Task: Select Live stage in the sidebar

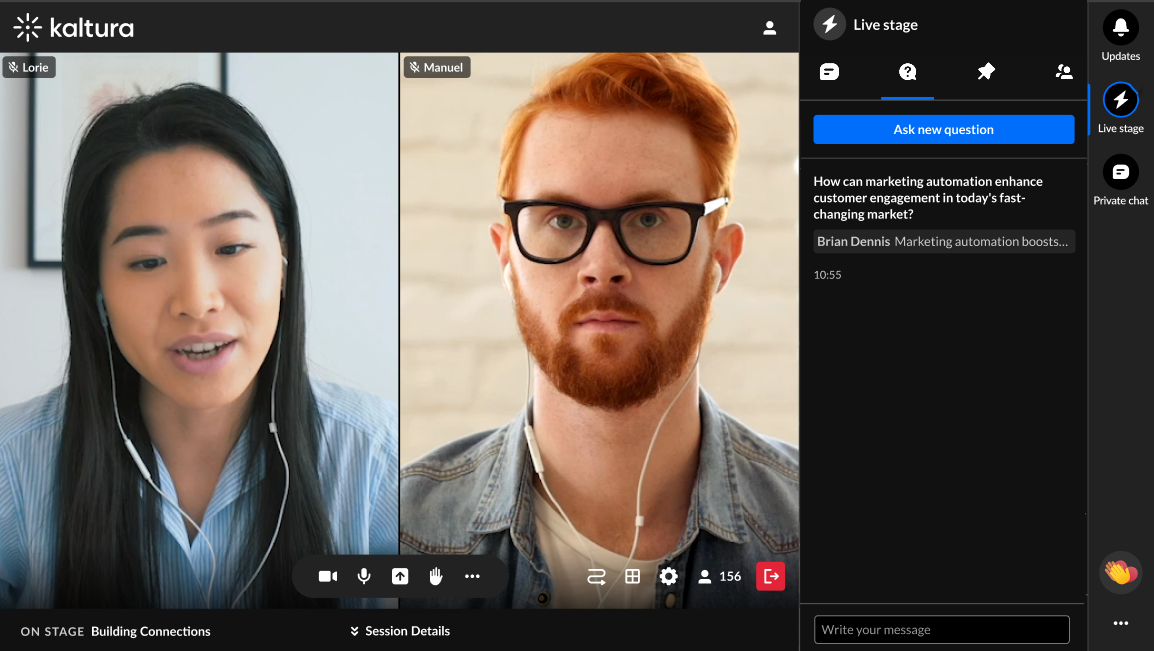Action: click(1120, 108)
